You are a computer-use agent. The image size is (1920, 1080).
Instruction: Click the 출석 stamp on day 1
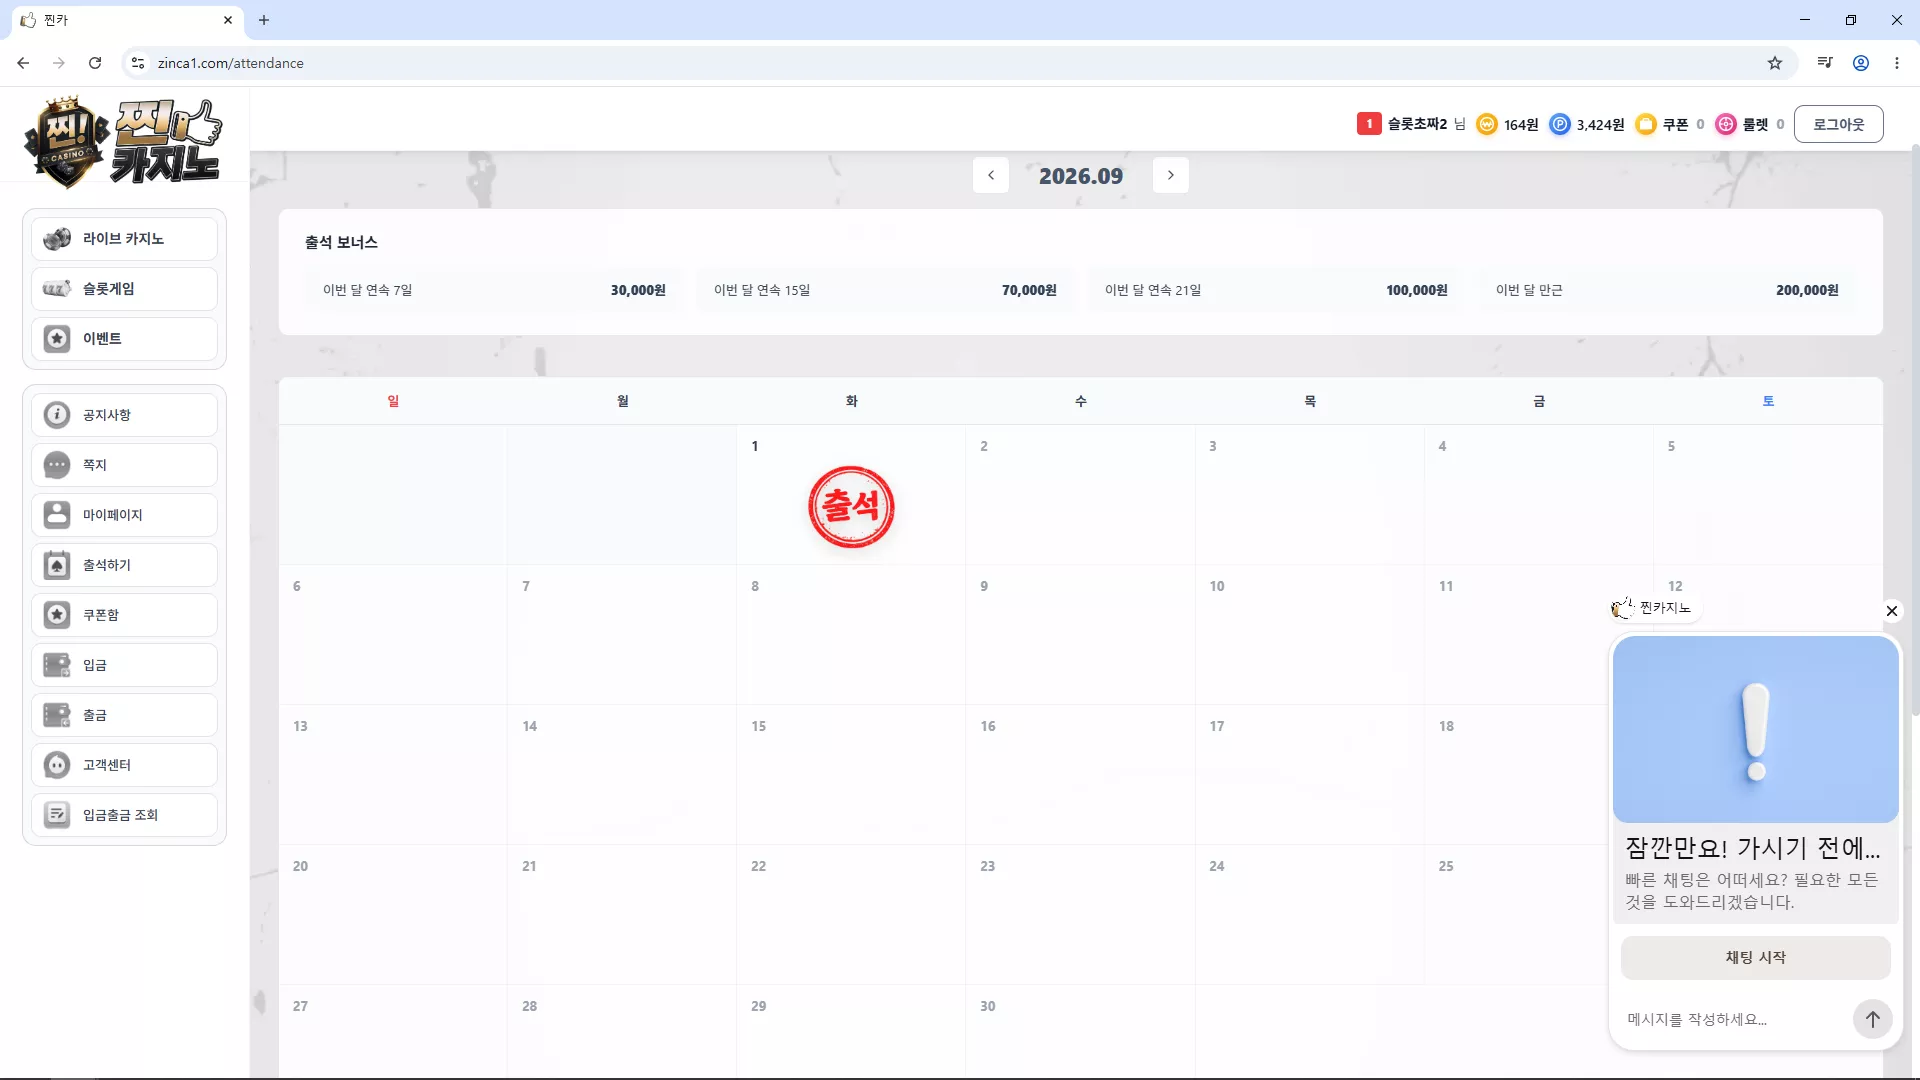click(851, 507)
